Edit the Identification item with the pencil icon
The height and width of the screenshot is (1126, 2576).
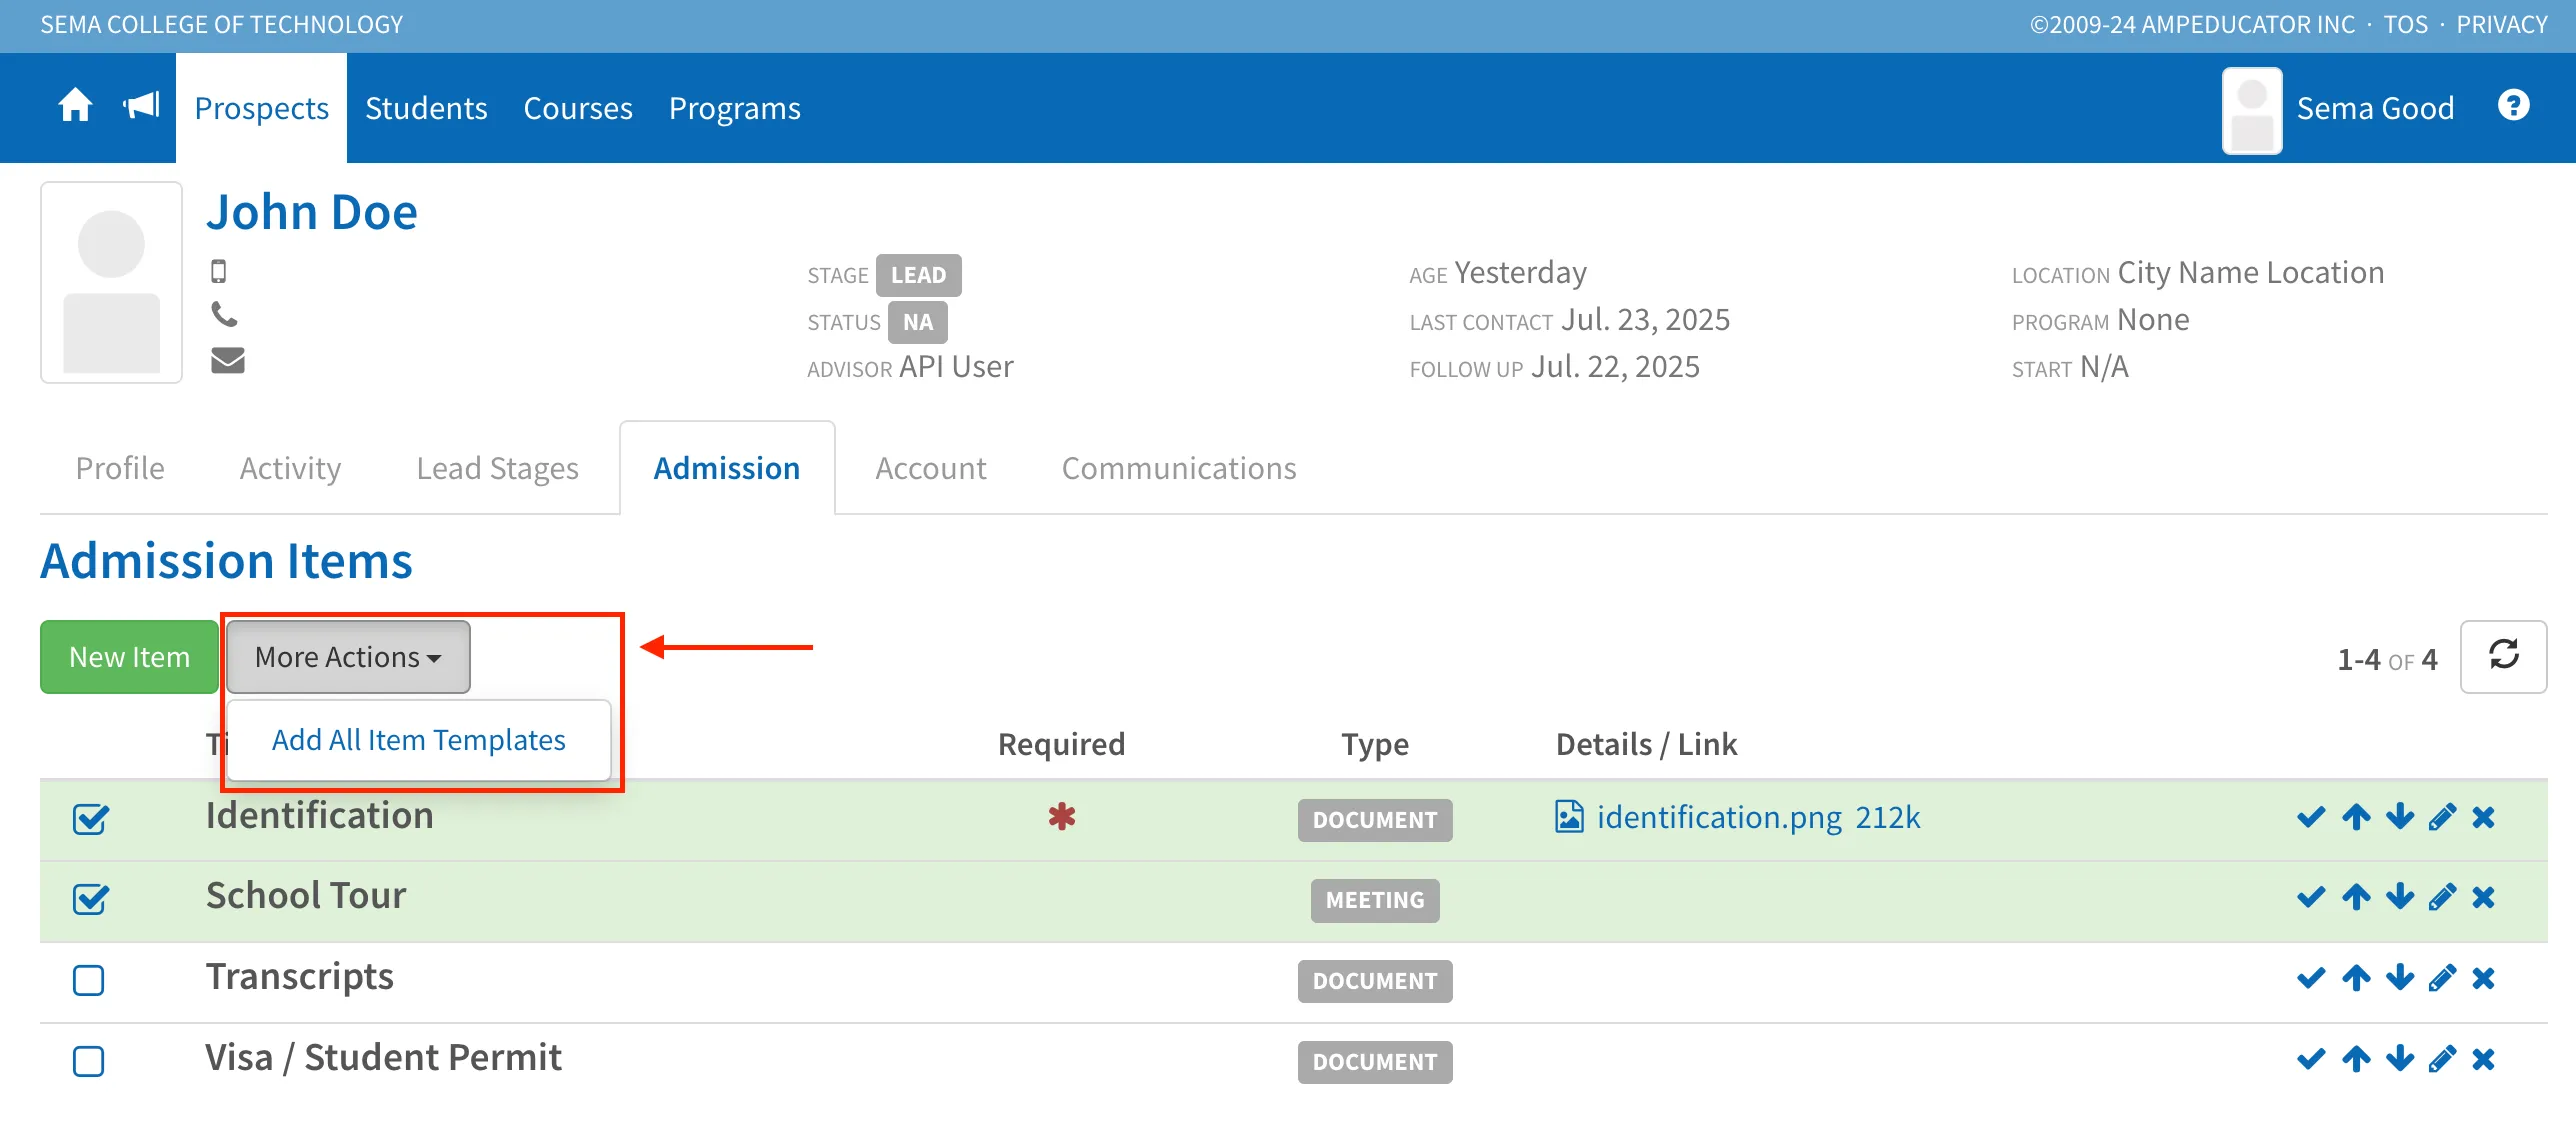point(2442,817)
